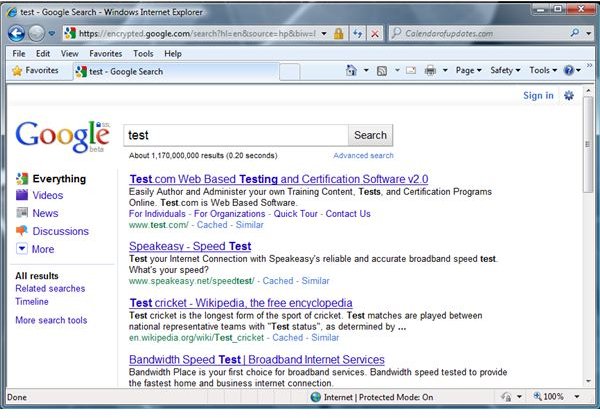Click the Google favicon in address bar
600x418 pixels.
pos(70,33)
